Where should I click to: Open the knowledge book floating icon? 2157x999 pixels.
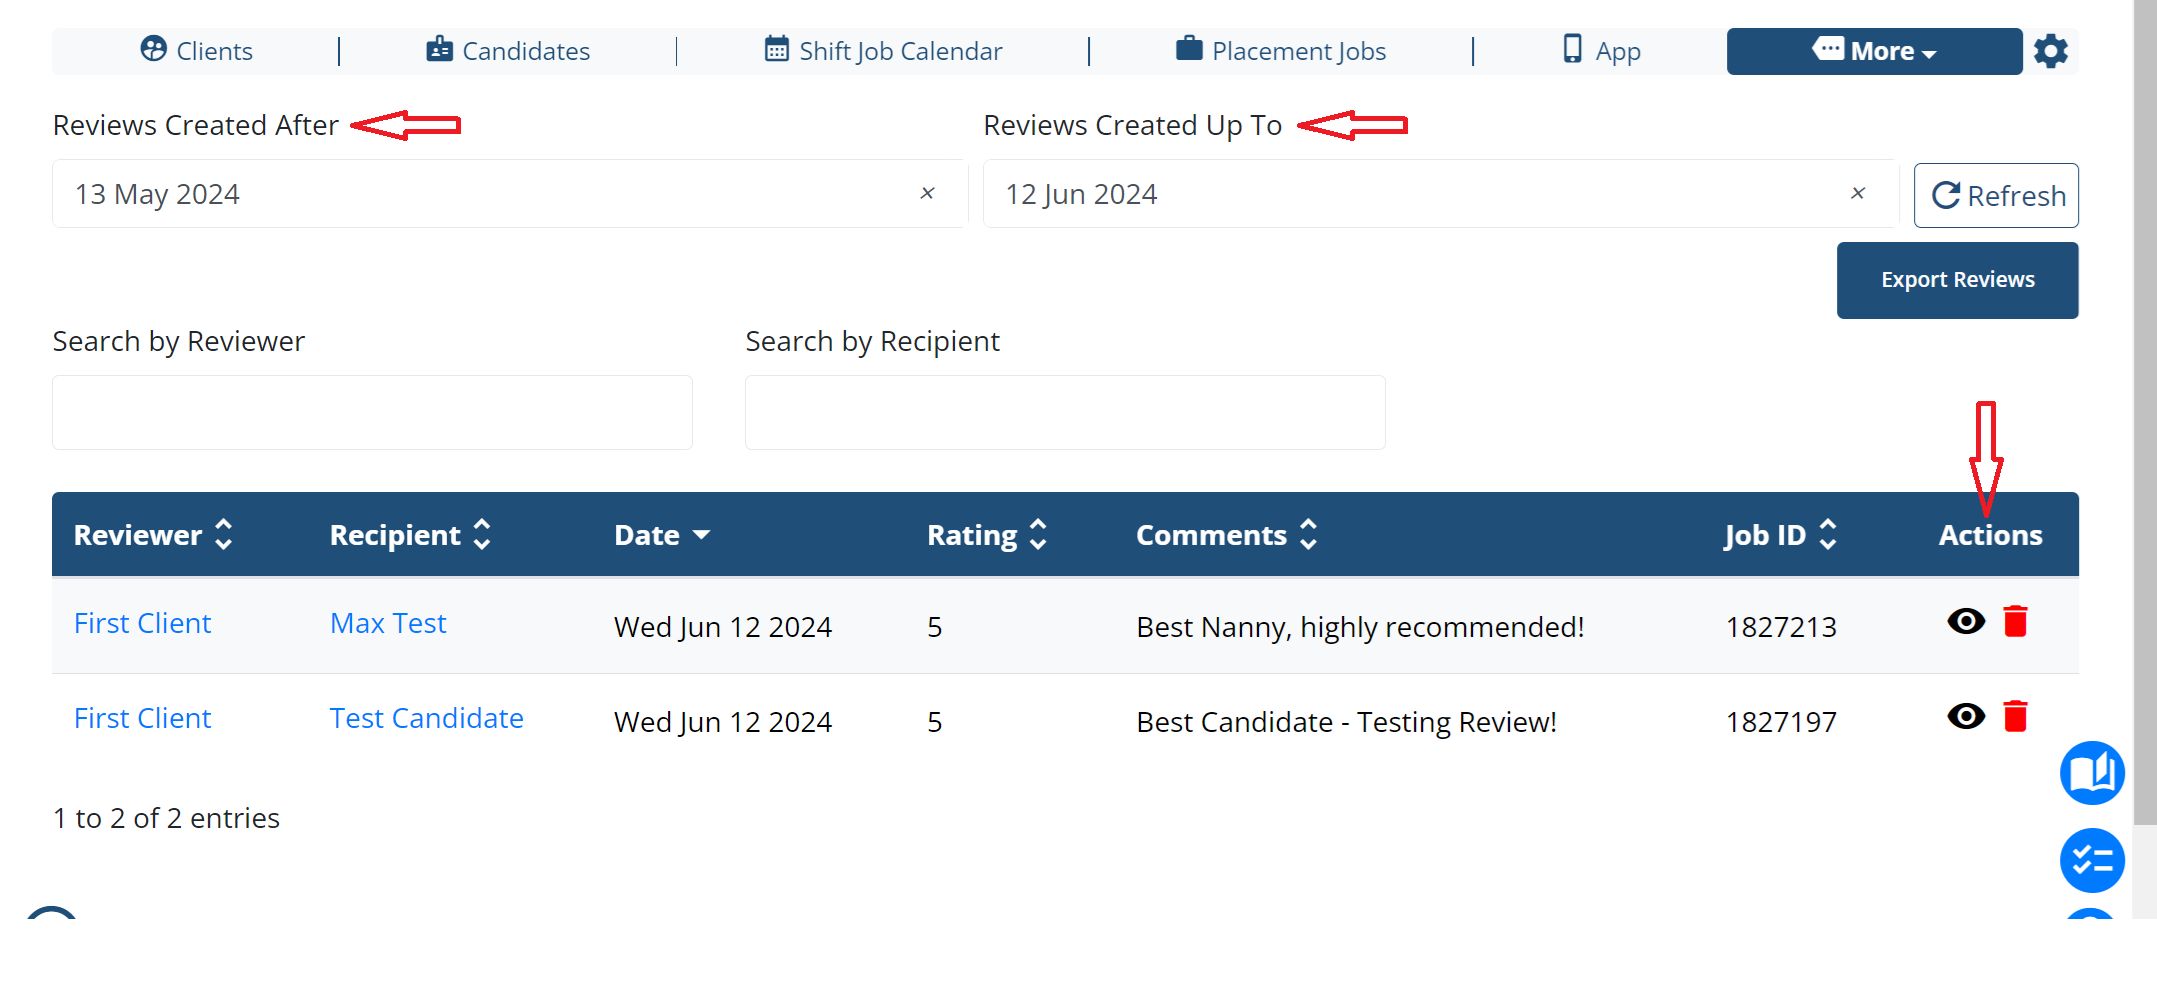coord(2091,773)
